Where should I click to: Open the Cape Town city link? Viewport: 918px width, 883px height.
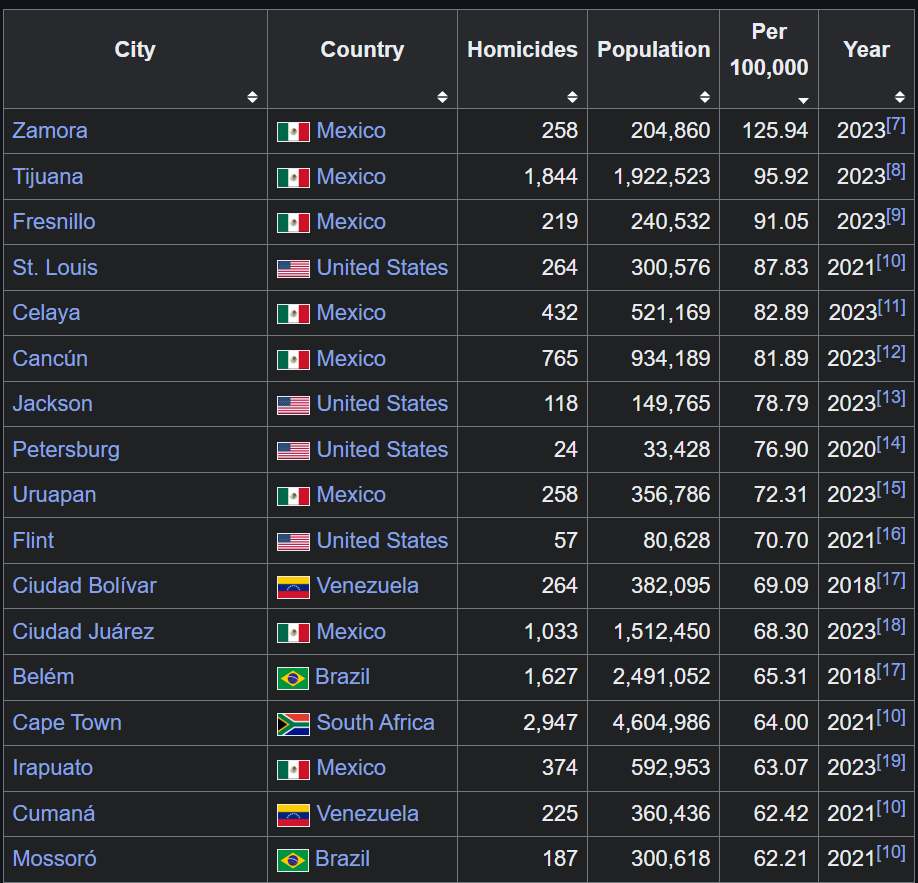pyautogui.click(x=67, y=723)
